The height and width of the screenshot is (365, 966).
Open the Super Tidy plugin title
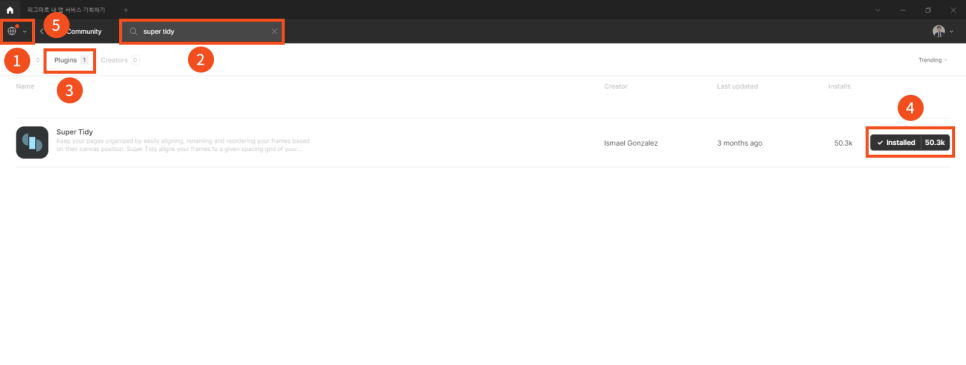[75, 132]
